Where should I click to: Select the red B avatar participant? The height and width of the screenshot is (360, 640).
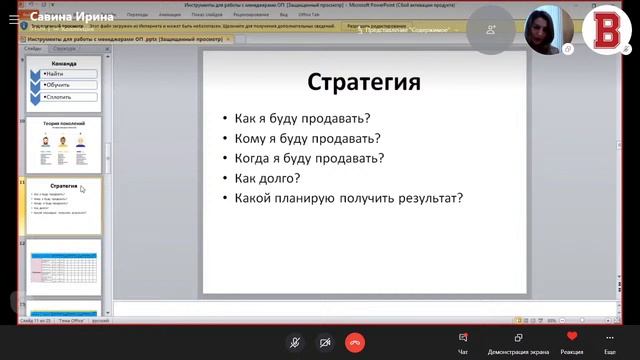point(607,30)
